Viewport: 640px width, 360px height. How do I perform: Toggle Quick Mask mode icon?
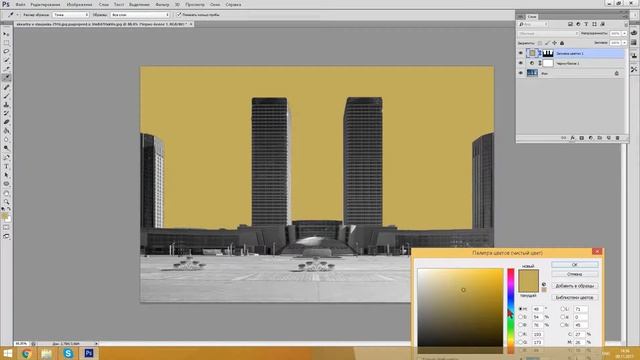[6, 227]
